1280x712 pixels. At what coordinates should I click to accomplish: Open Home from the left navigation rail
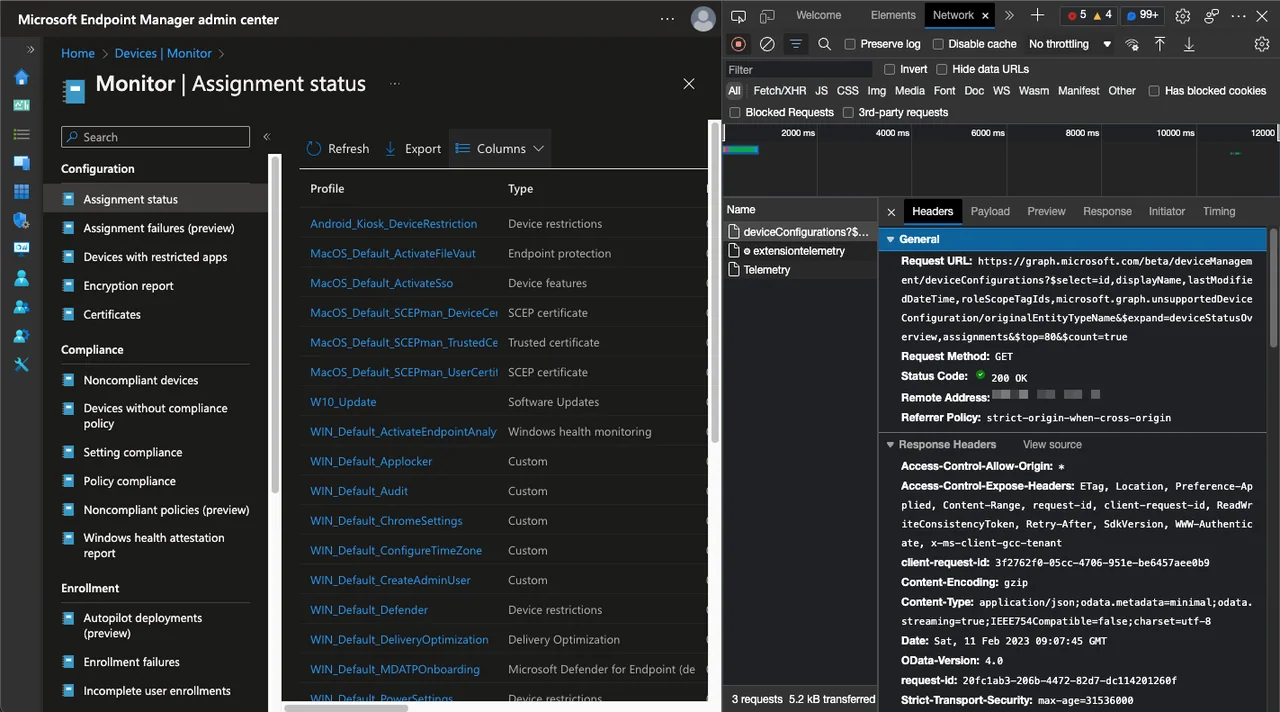[x=21, y=78]
